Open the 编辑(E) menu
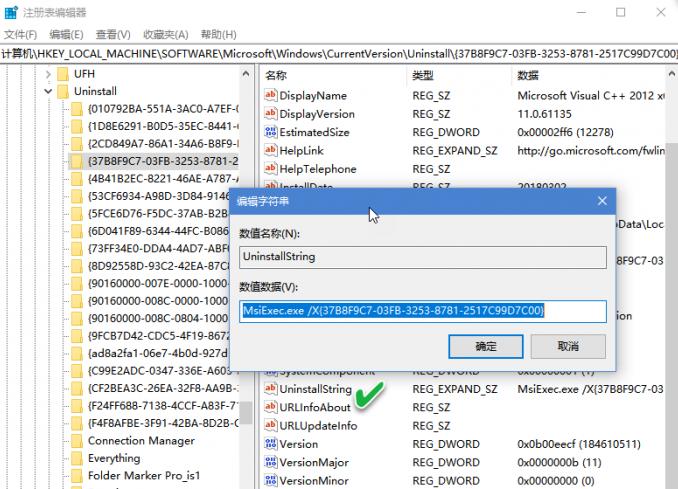The width and height of the screenshot is (678, 489). tap(66, 35)
